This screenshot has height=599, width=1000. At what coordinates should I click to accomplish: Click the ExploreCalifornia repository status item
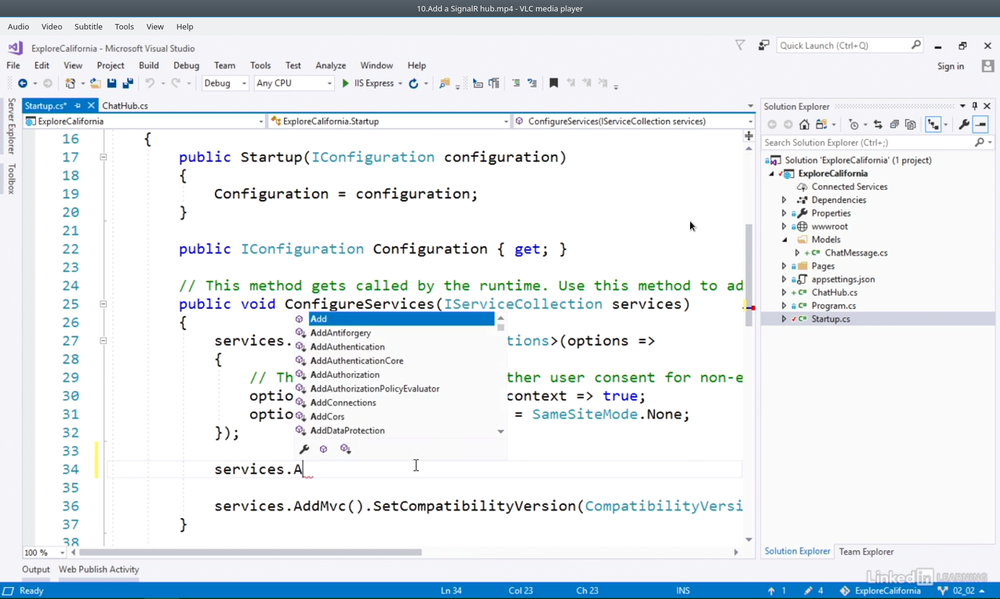click(881, 591)
